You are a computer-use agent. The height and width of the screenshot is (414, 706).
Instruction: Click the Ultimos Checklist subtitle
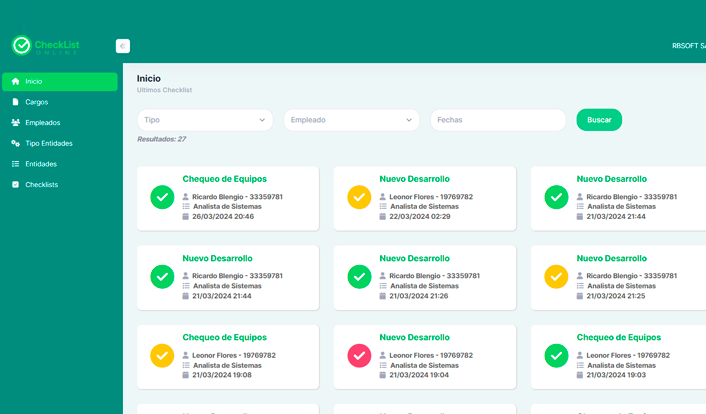pos(164,90)
